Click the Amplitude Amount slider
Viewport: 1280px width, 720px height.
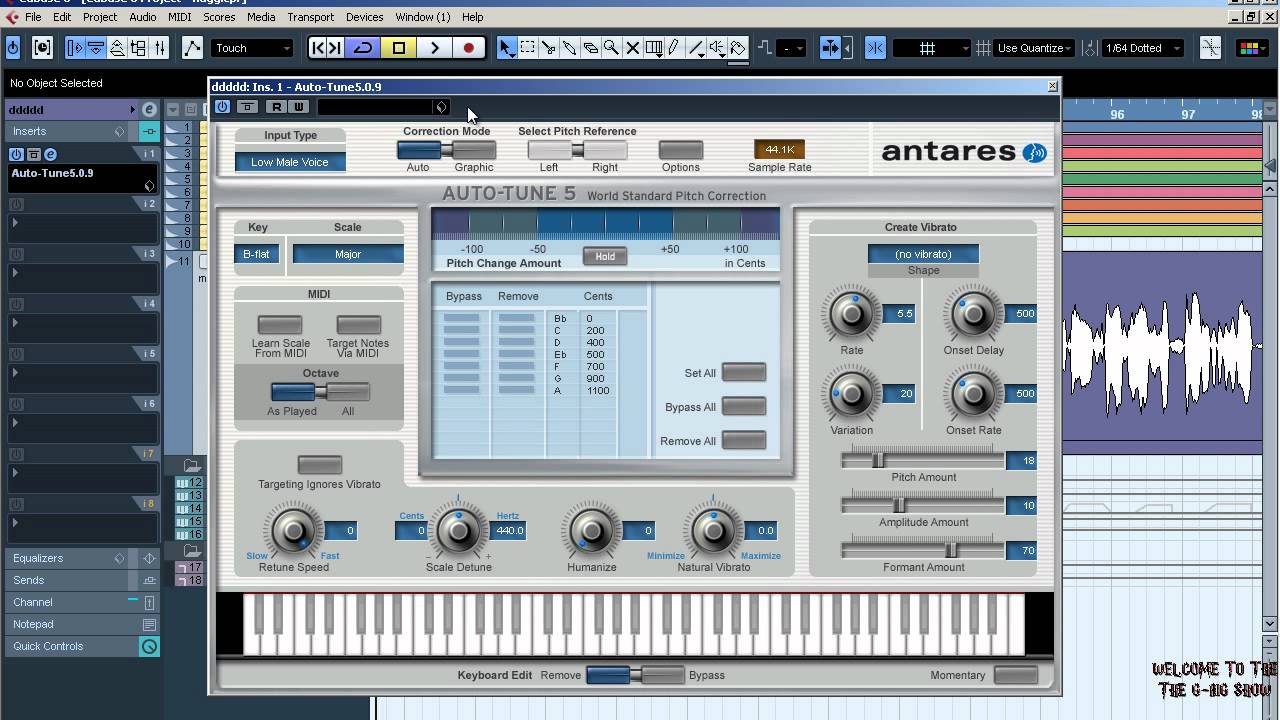(922, 505)
